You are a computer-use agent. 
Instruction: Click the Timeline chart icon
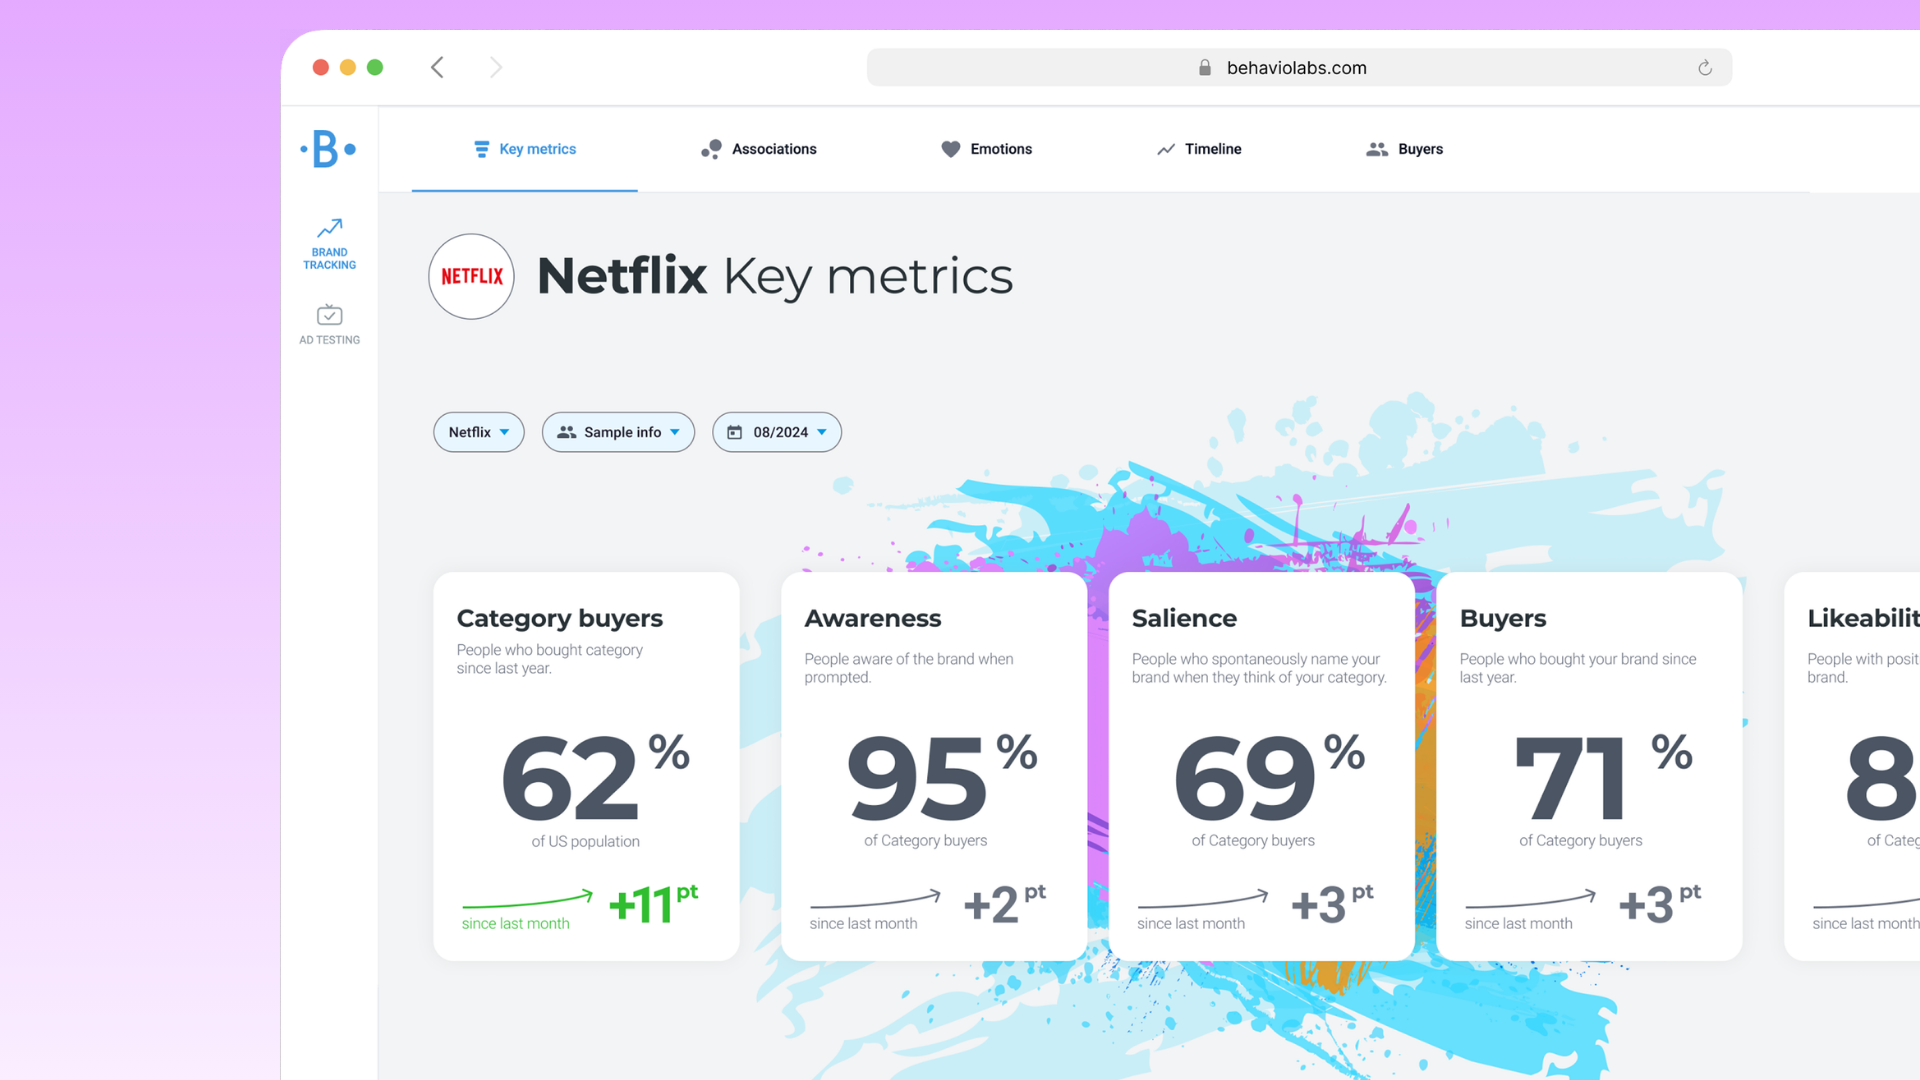1166,149
